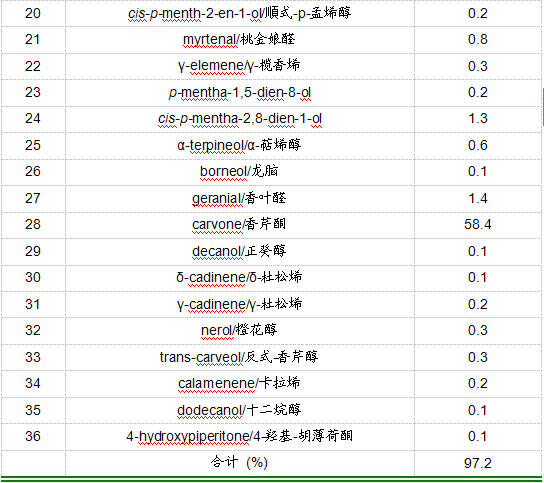Click row number 20 cell
This screenshot has height=483, width=544.
click(x=33, y=14)
